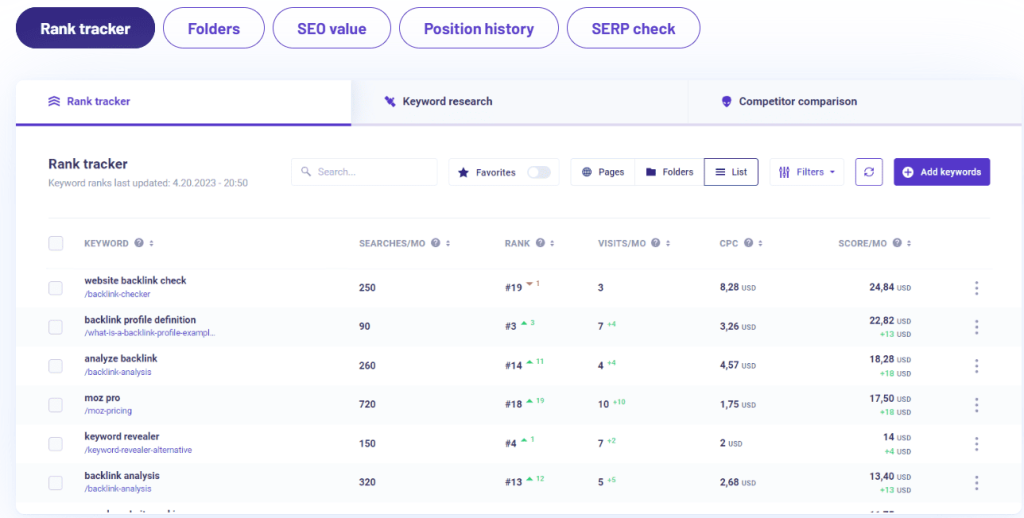Click the info icon next to SCORE/MO header
This screenshot has width=1024, height=518.
point(896,243)
